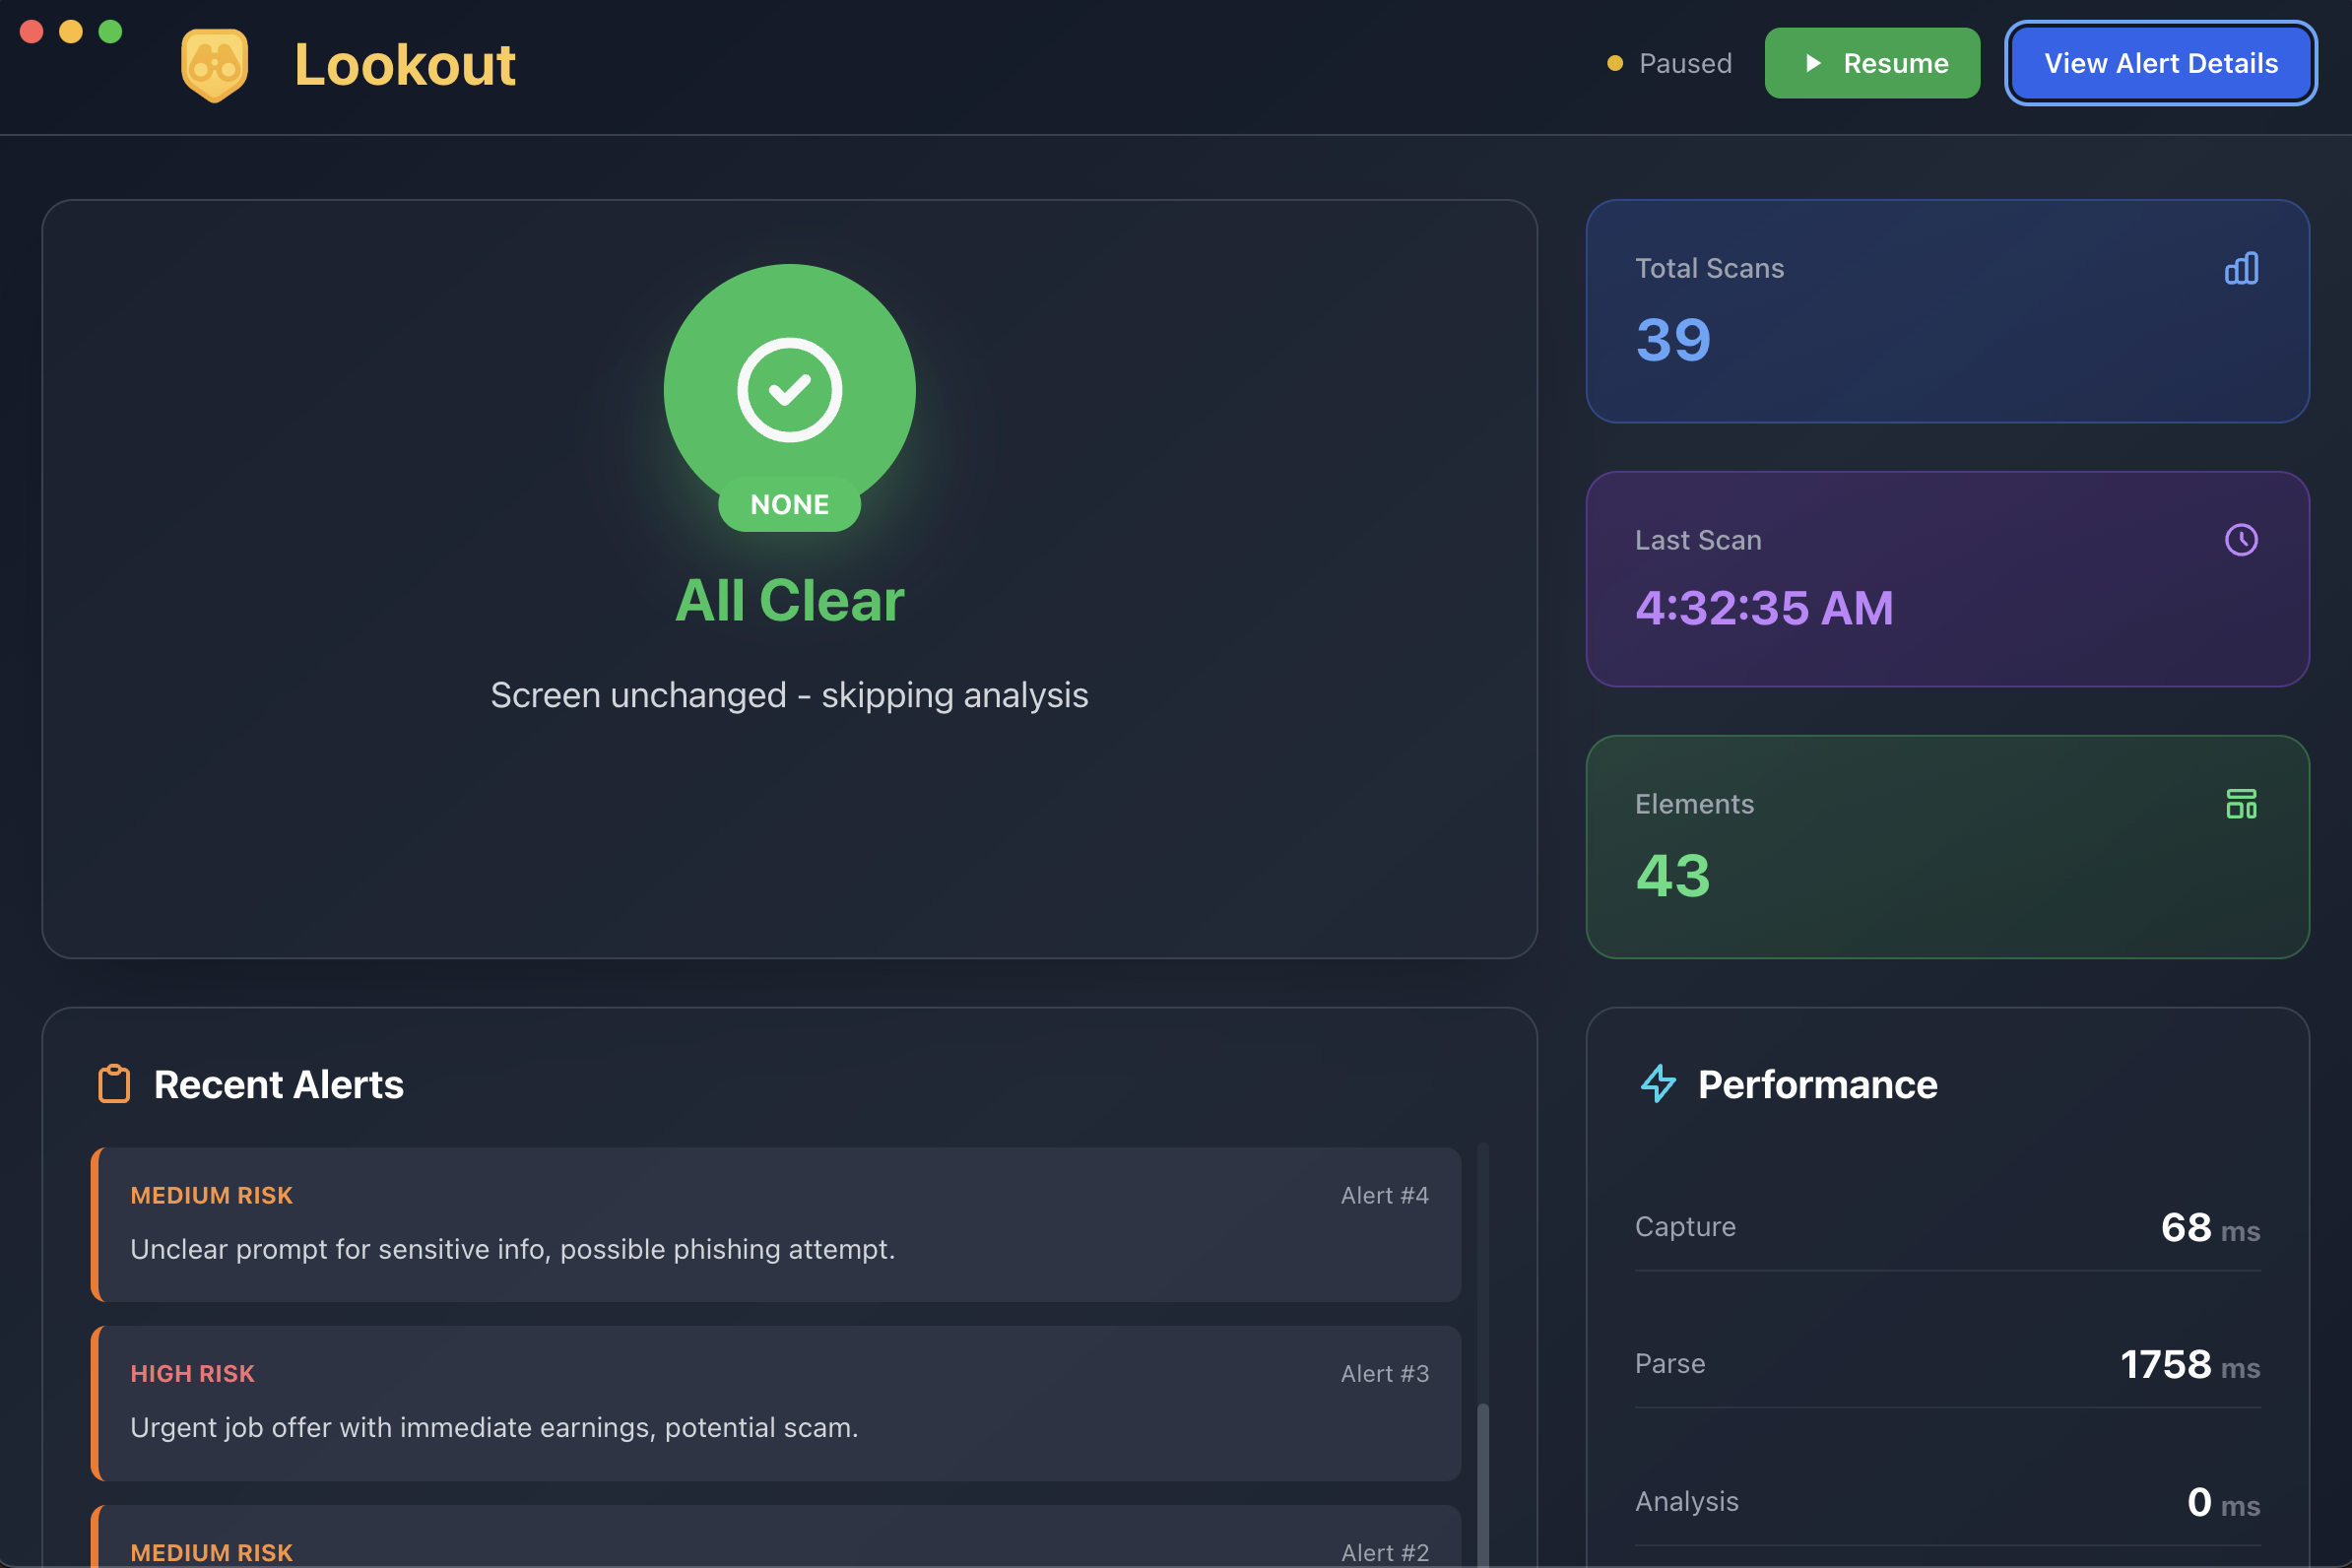Click the green macOS zoom window button
This screenshot has width=2352, height=1568.
point(110,32)
